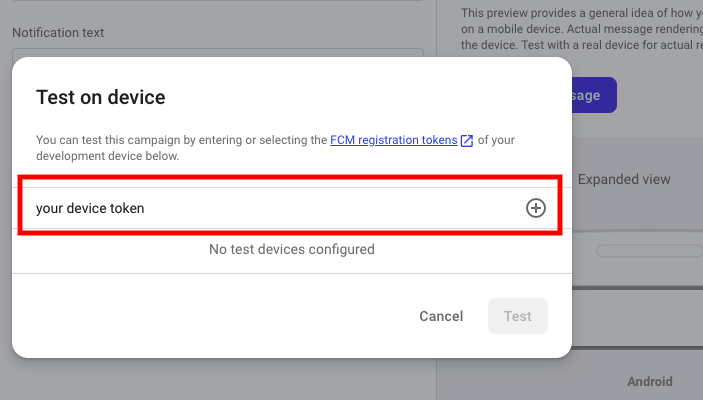Click the Notification text label
The width and height of the screenshot is (703, 400).
(x=58, y=33)
